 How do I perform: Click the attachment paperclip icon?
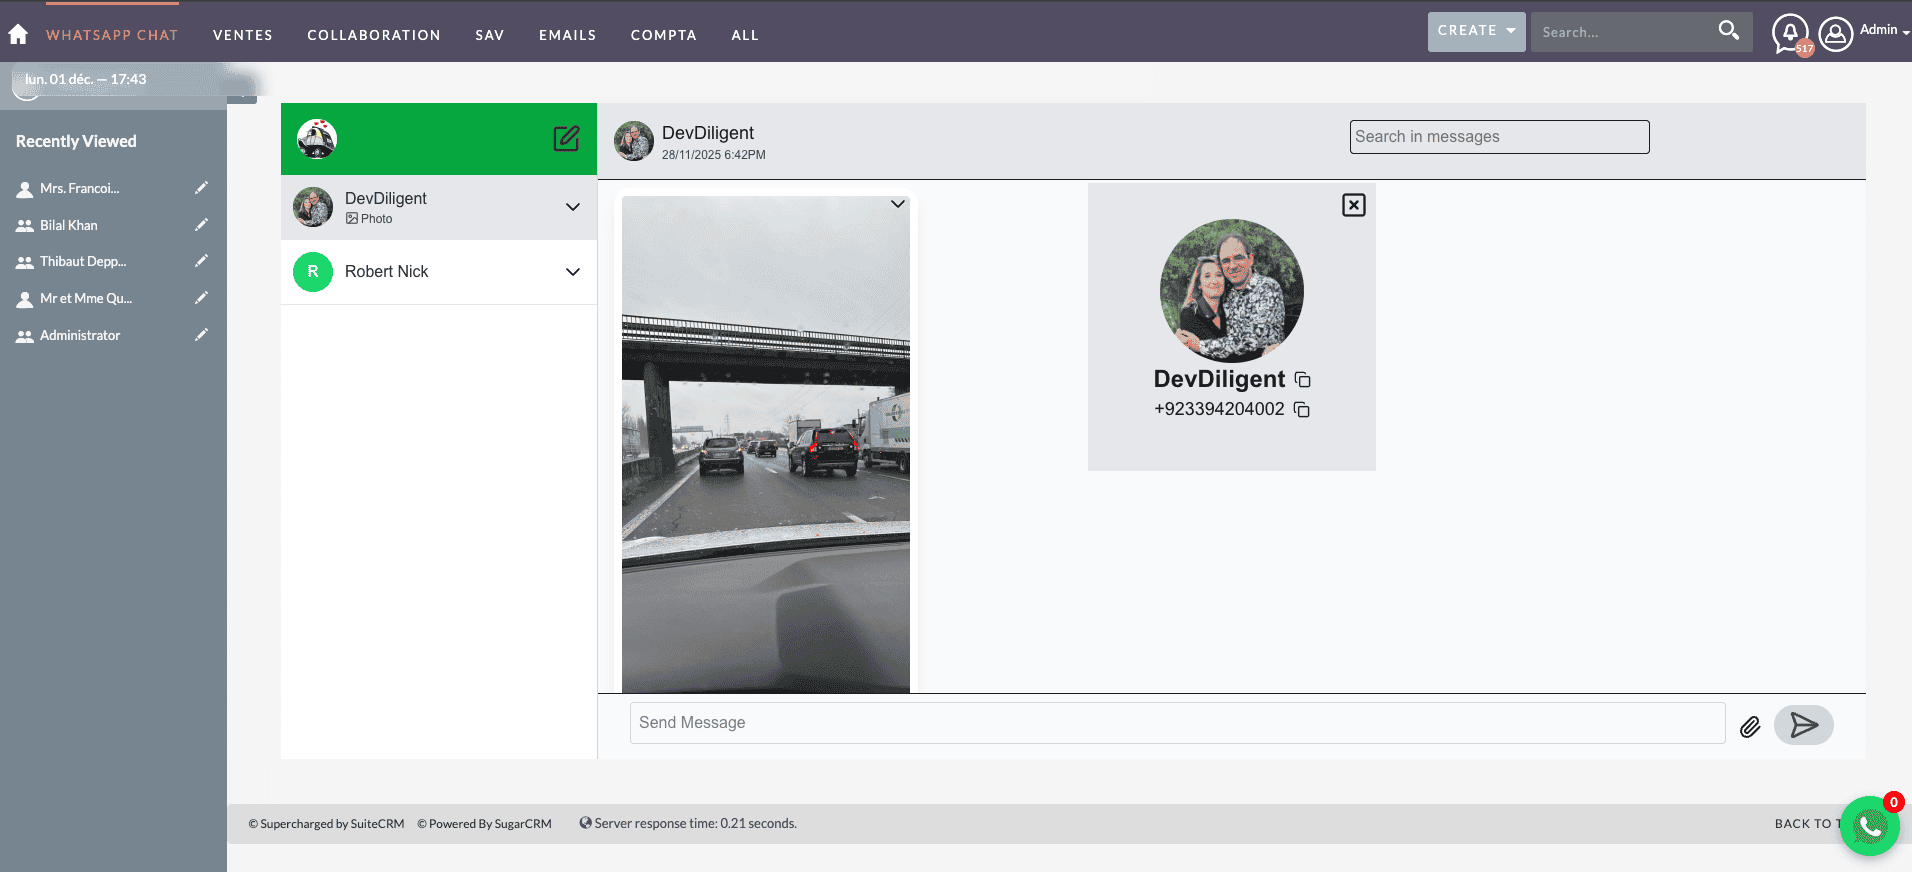[x=1749, y=727]
